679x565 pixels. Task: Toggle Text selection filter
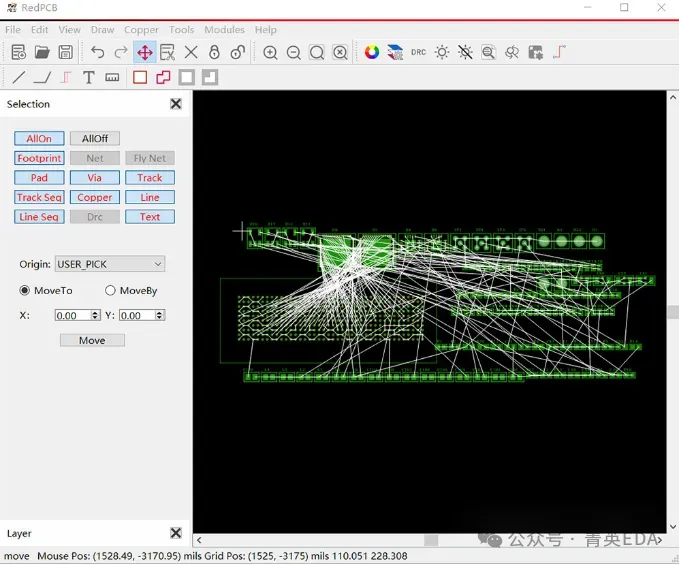(x=150, y=216)
